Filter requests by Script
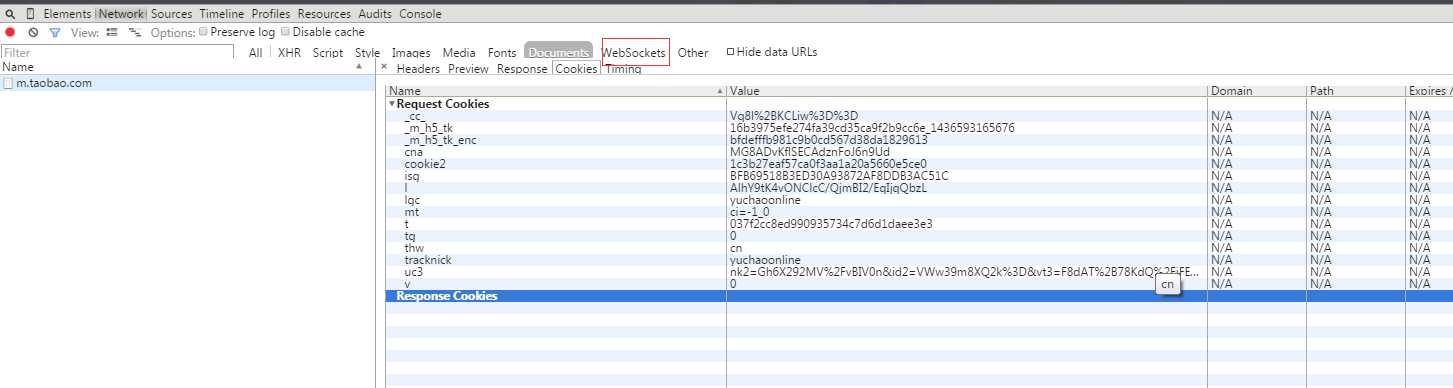 328,52
